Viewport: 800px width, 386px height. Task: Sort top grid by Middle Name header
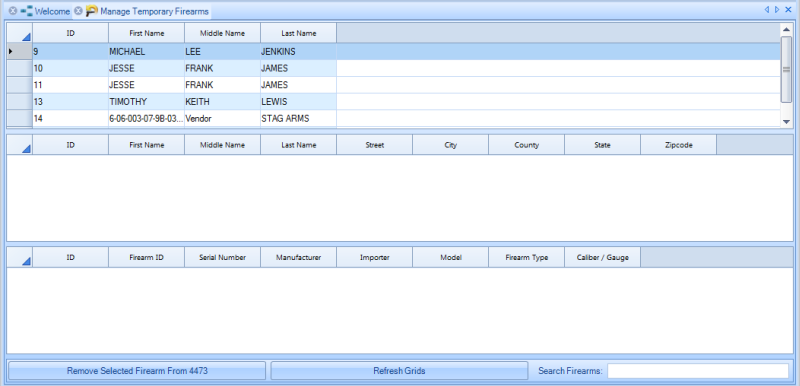click(222, 33)
